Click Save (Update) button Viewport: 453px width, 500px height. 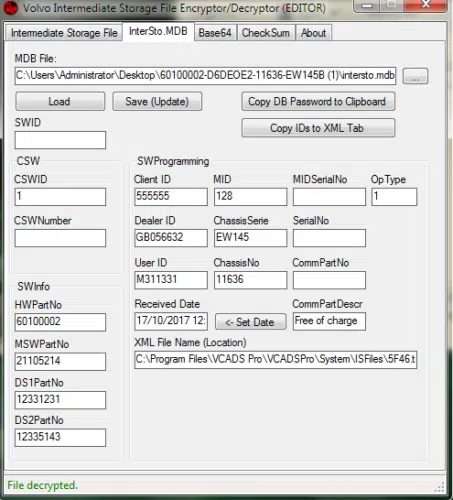(157, 101)
